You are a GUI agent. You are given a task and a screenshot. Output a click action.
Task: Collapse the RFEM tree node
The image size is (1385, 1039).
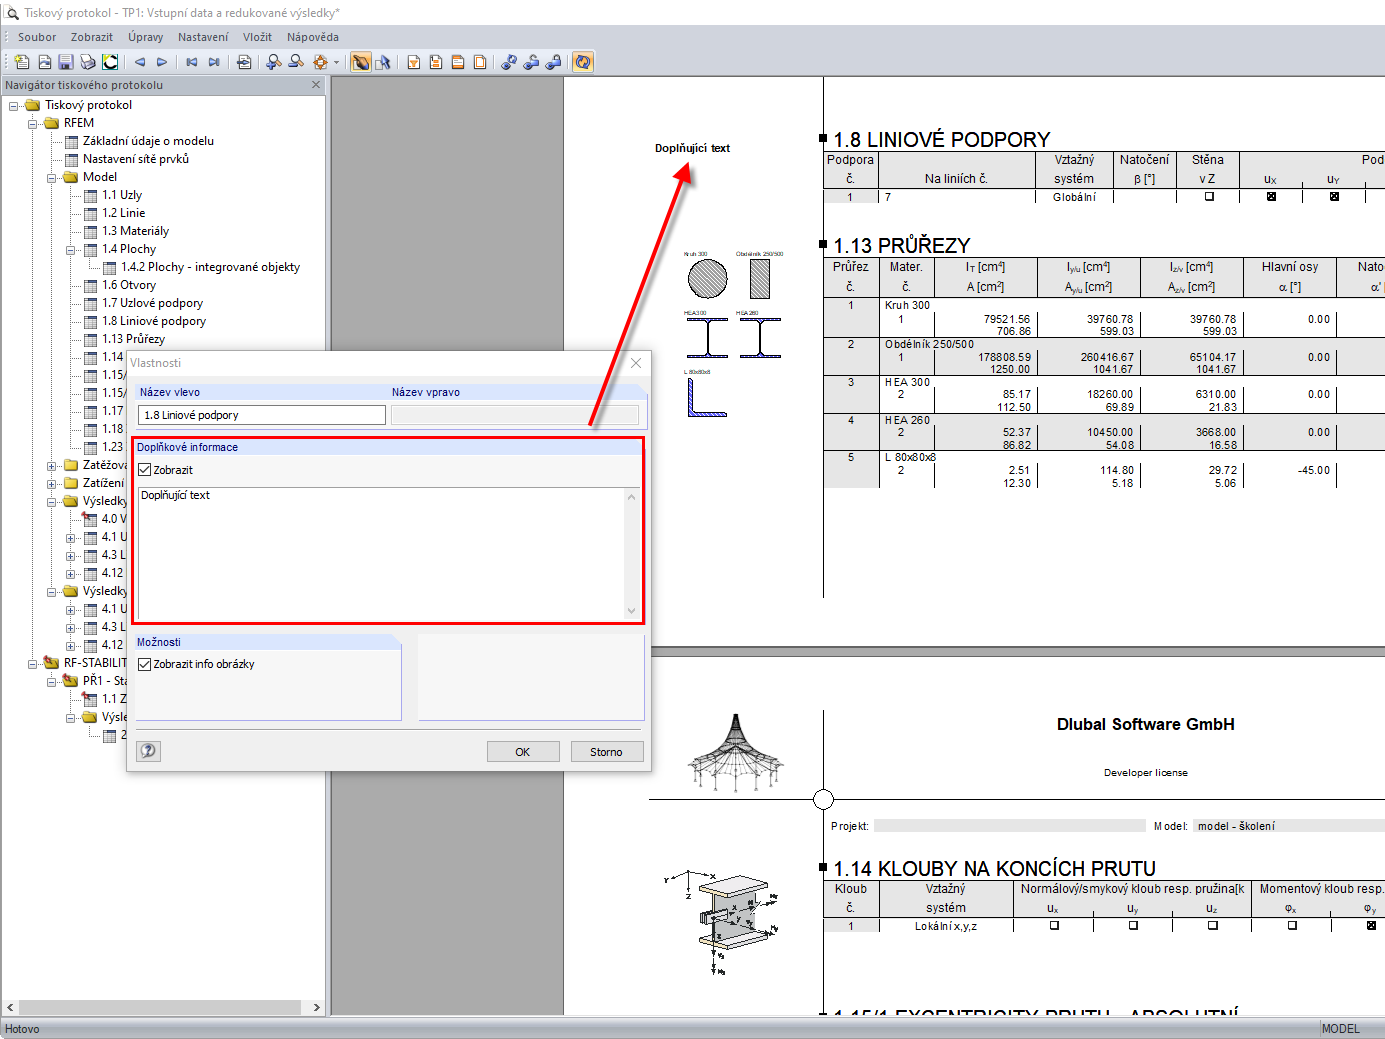pyautogui.click(x=33, y=123)
